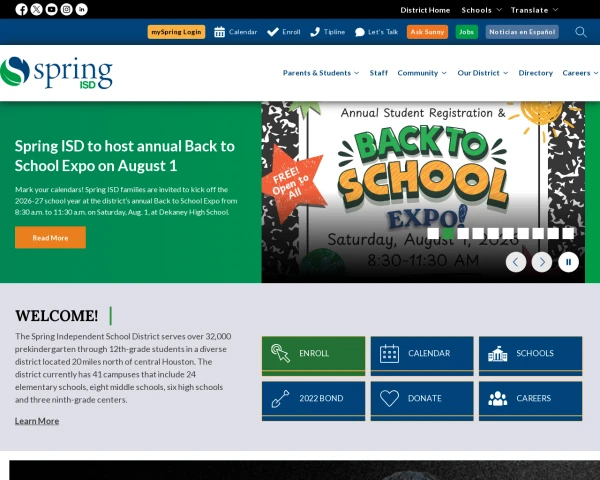Click the CALENDAR tile calendar icon
Image resolution: width=600 pixels, height=480 pixels.
coord(389,353)
